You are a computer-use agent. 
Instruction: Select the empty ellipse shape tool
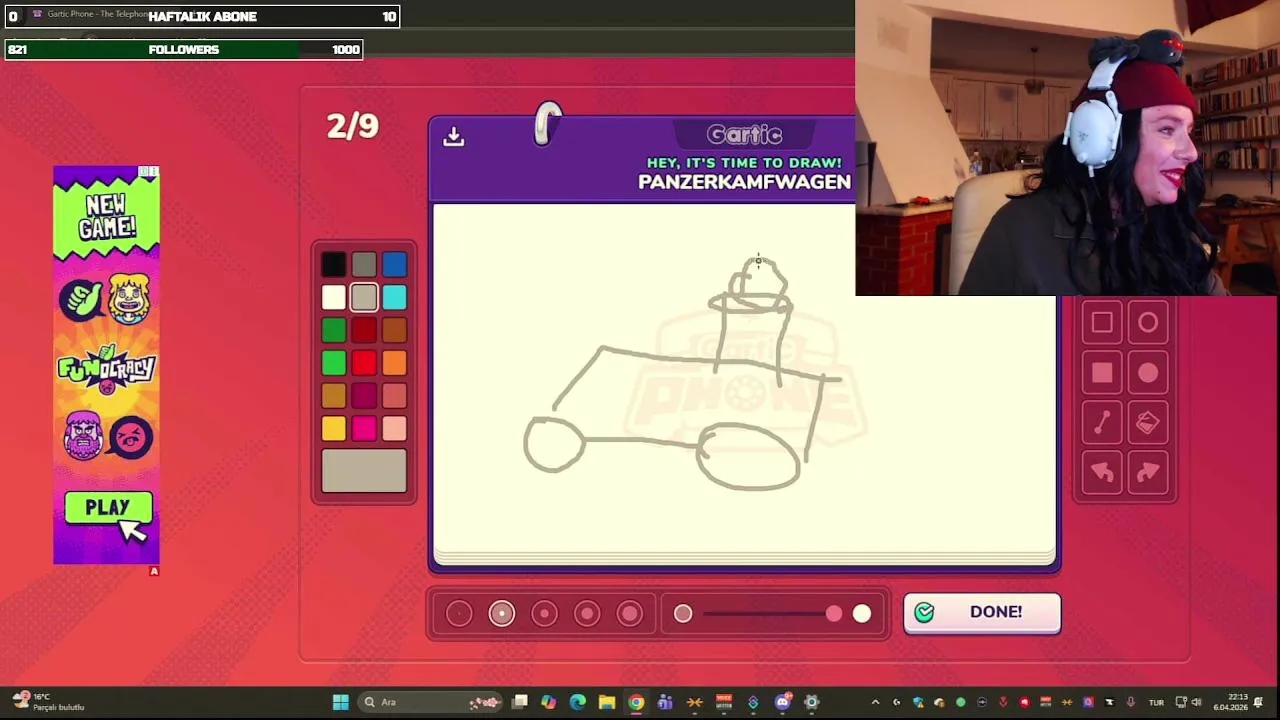pos(1148,323)
